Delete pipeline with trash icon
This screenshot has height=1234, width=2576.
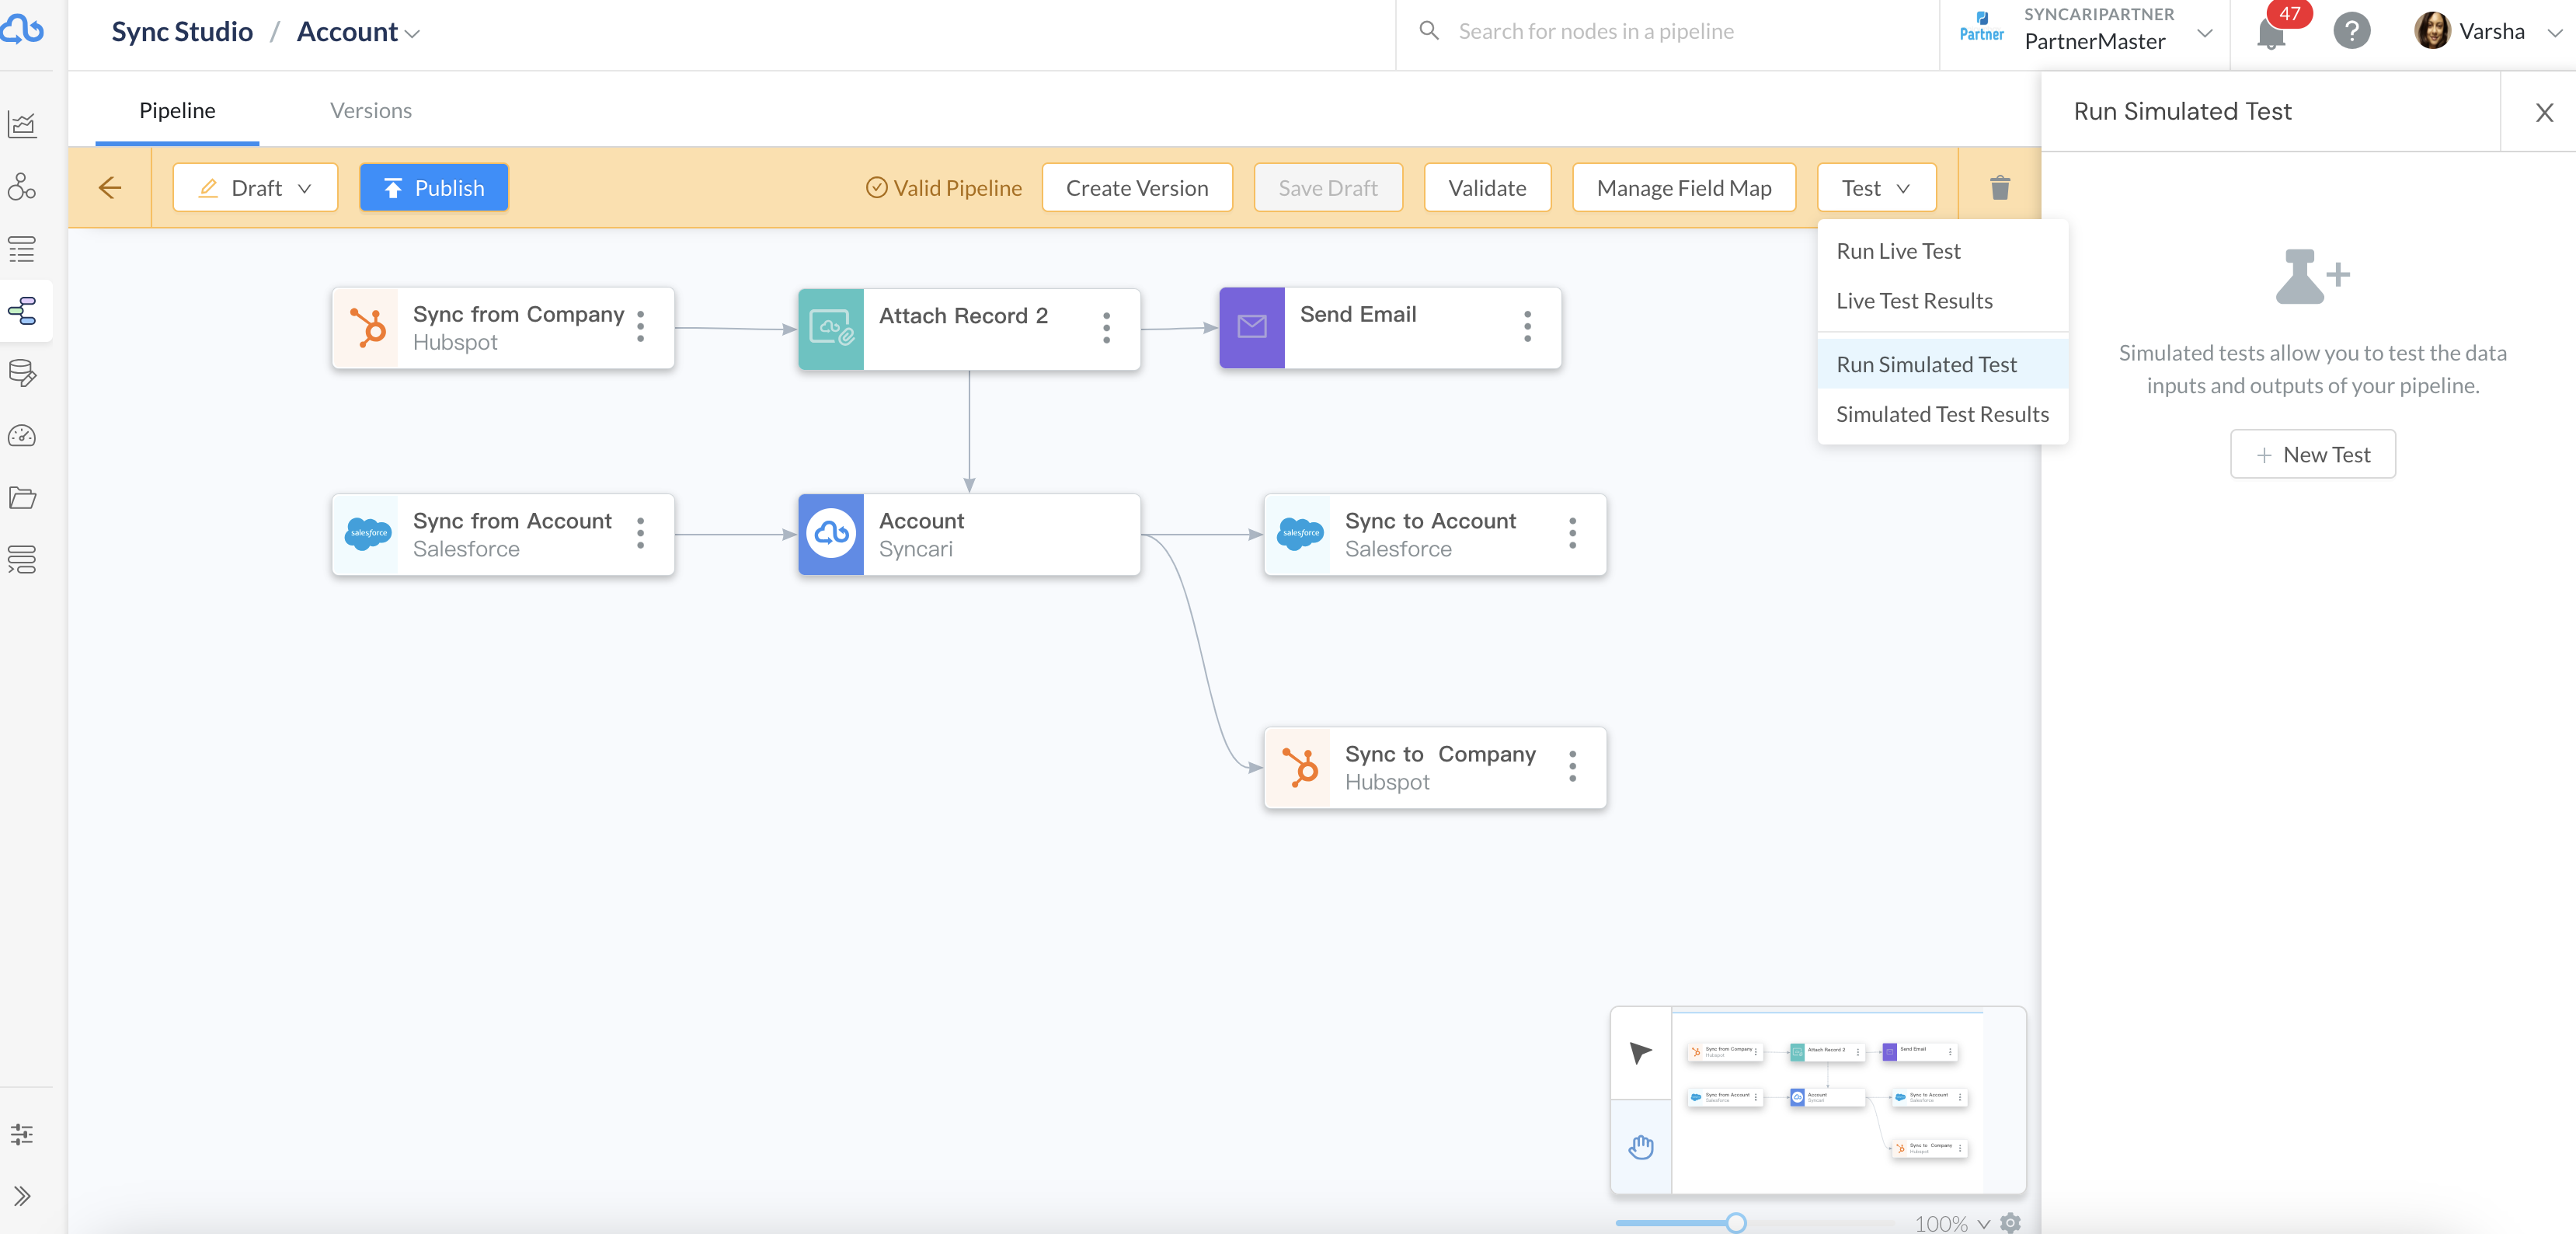click(x=1999, y=187)
